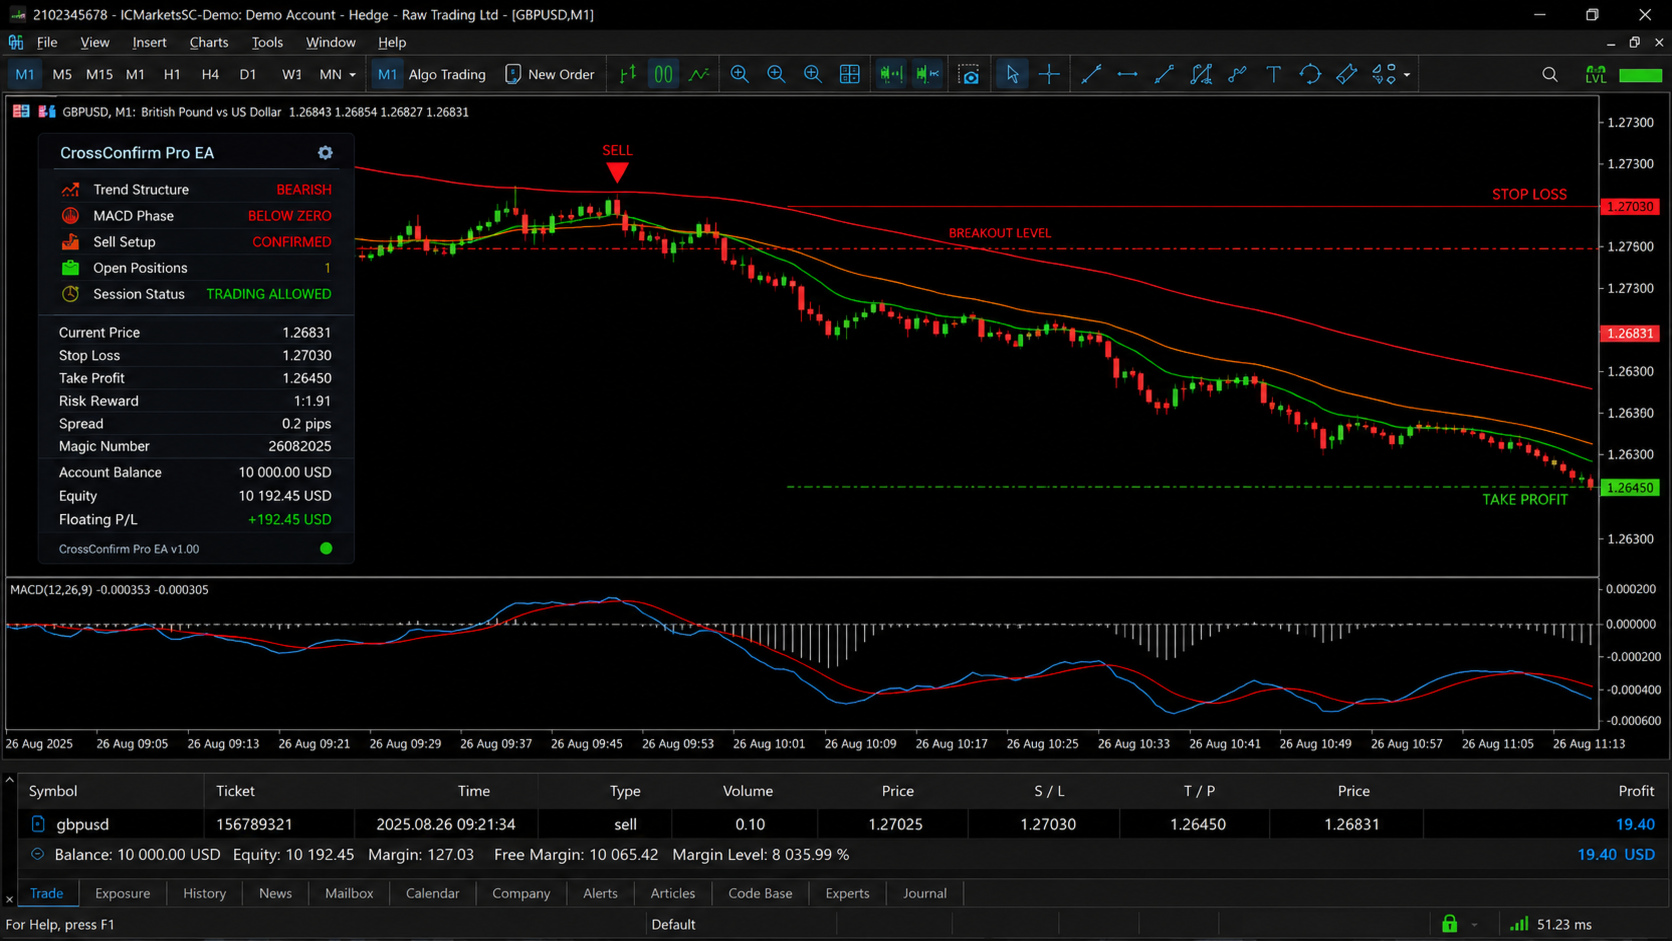Open search with the magnifier icon

click(x=1550, y=74)
